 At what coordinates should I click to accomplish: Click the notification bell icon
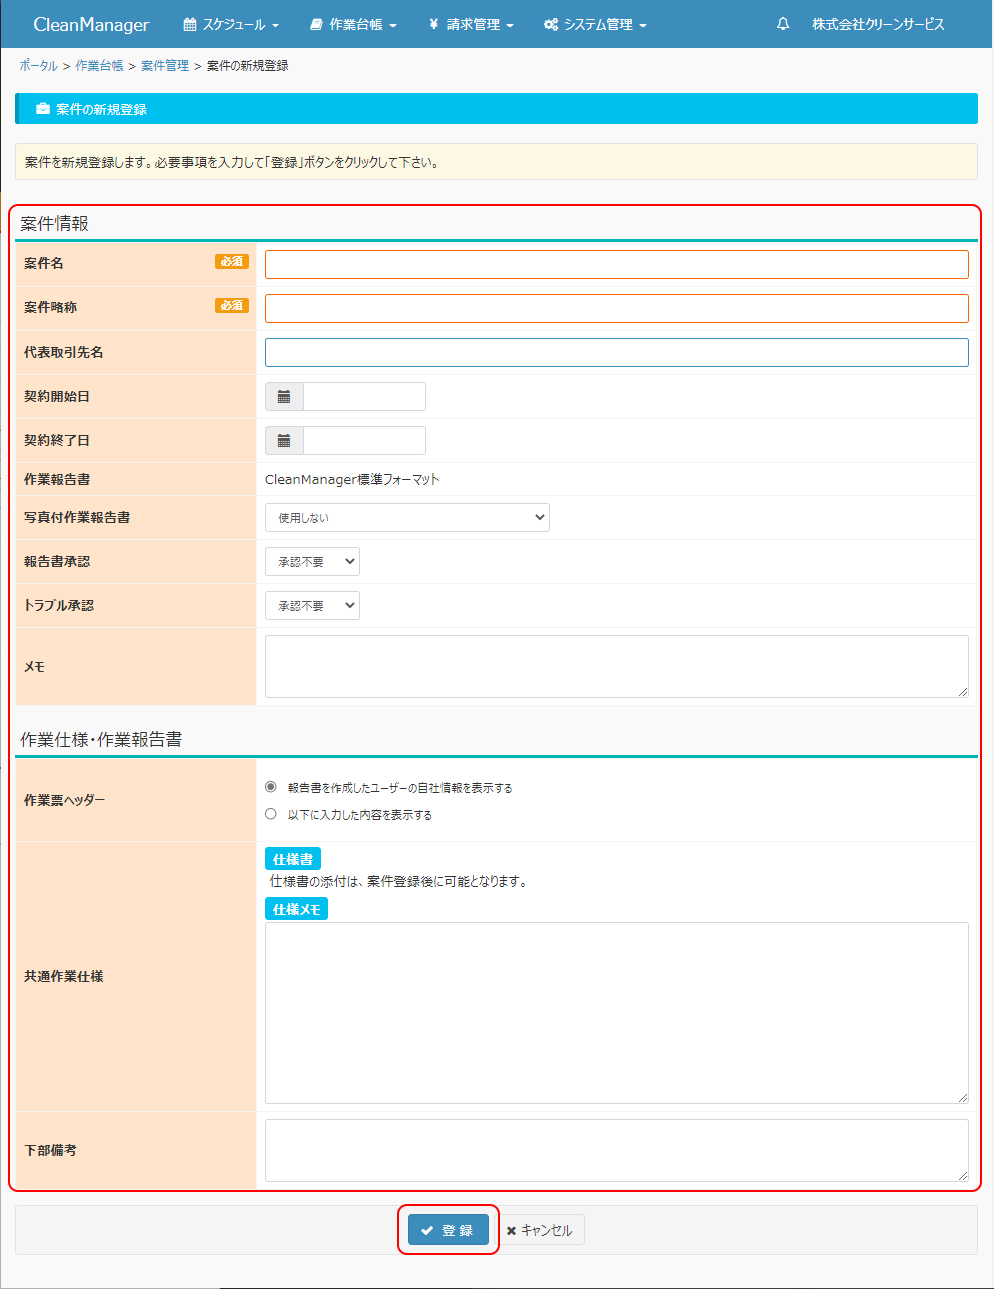coord(783,24)
